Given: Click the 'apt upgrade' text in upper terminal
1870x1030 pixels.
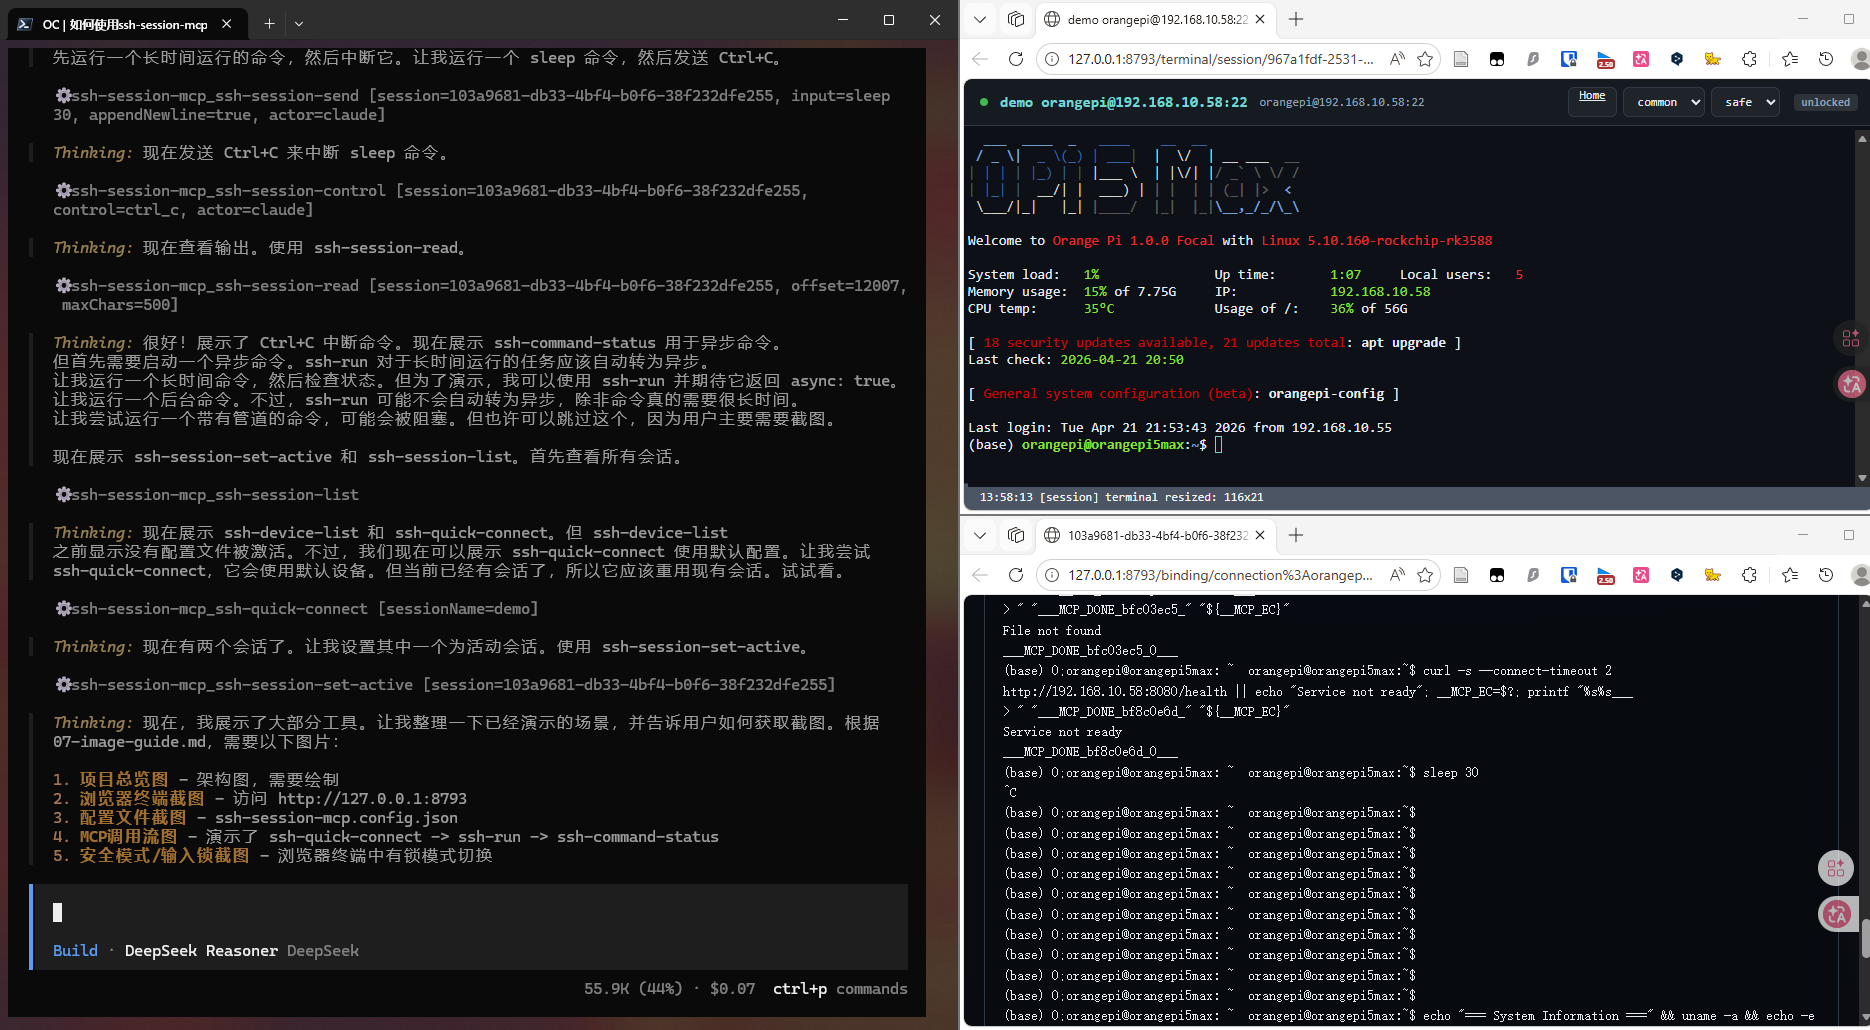Looking at the screenshot, I should [x=1403, y=342].
